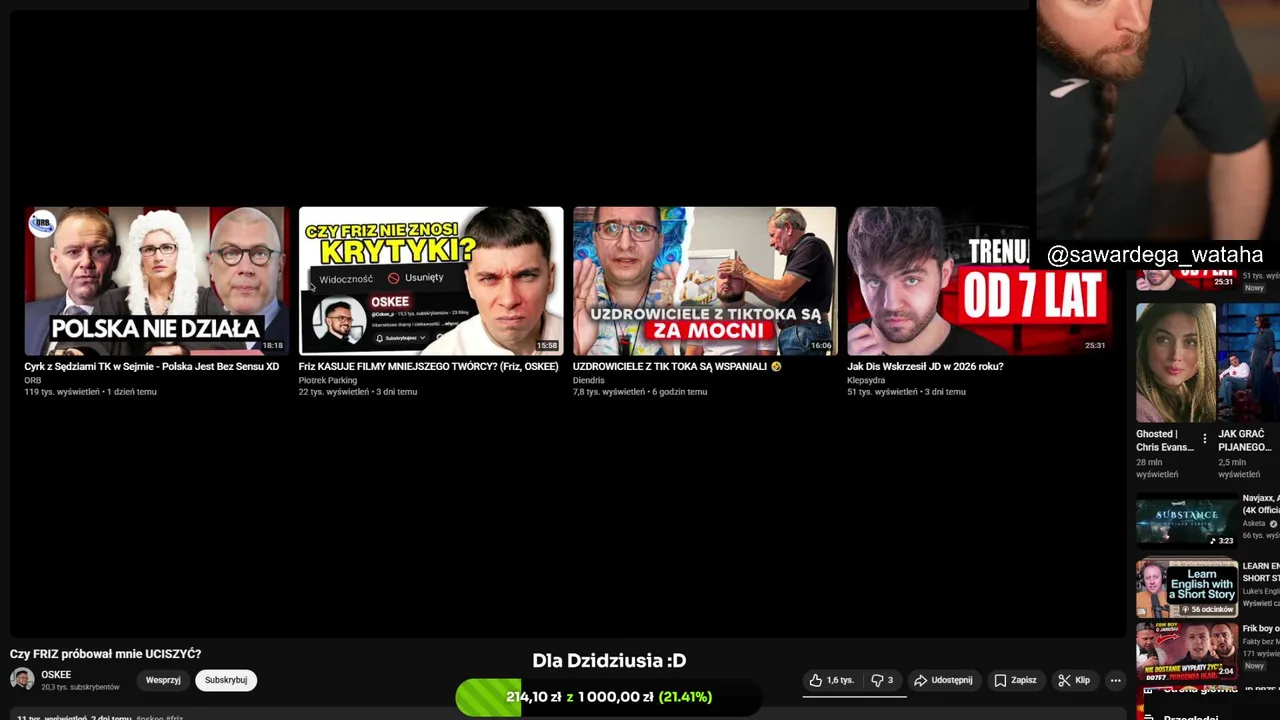Click '20,3 tys. subskrybentów' count
This screenshot has width=1280, height=720.
pyautogui.click(x=80, y=687)
